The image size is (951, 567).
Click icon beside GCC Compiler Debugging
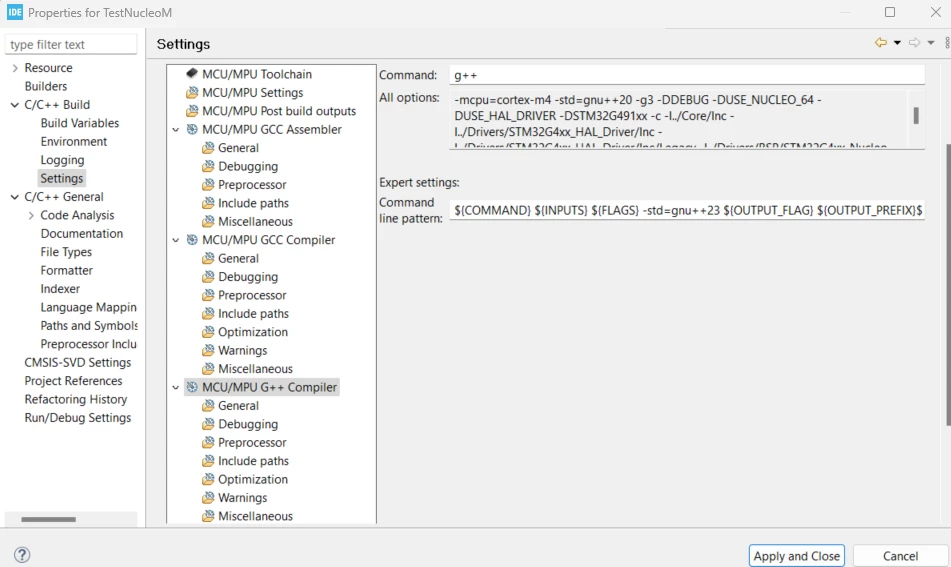(208, 277)
